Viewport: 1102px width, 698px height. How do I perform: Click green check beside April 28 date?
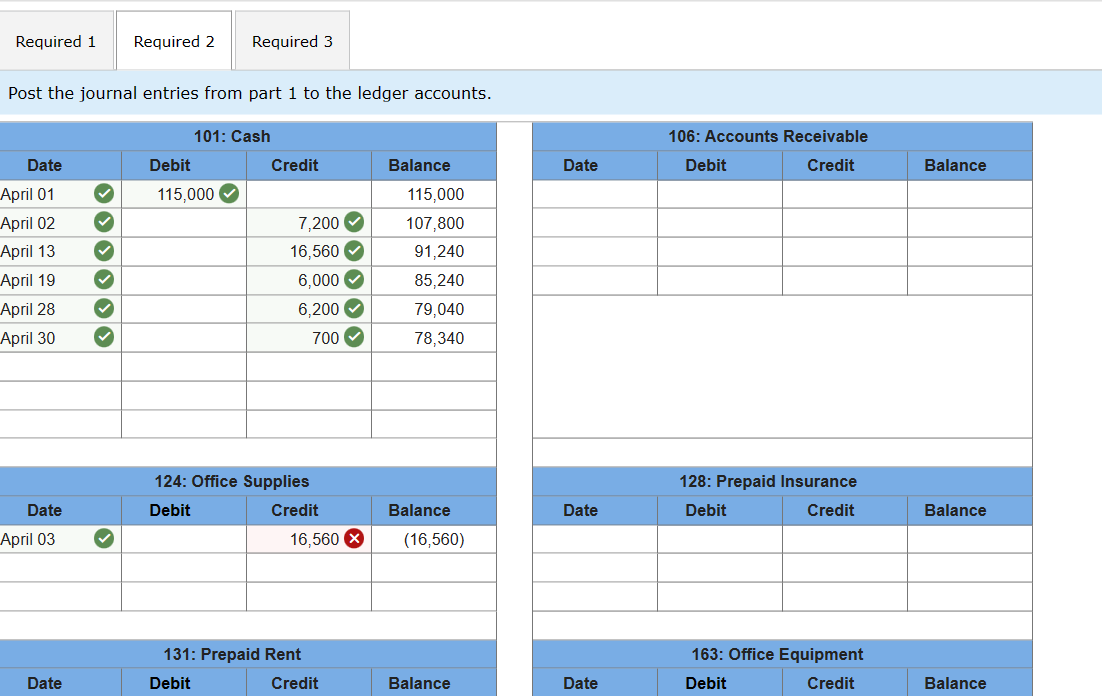click(104, 309)
